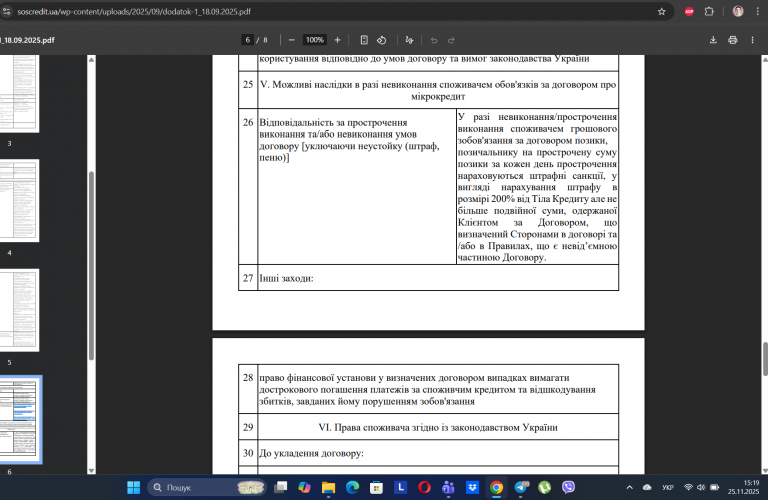Open Dropbox from the taskbar
Viewport: 768px width, 500px height.
[x=472, y=487]
